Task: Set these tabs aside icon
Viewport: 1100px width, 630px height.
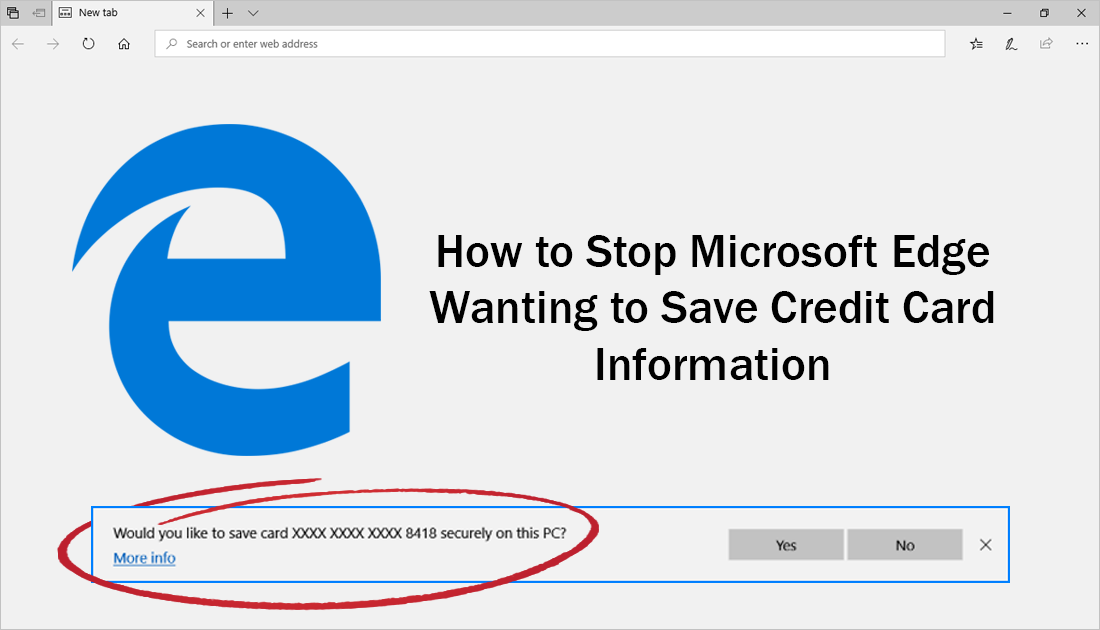Action: tap(39, 13)
